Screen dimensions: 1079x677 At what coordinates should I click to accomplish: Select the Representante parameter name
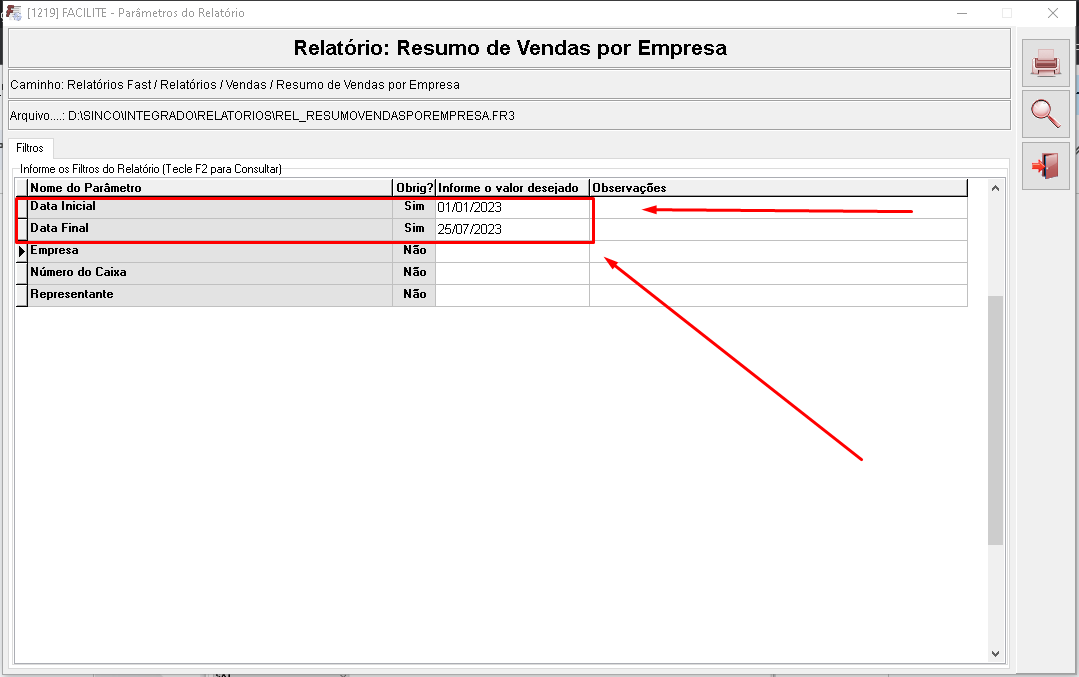[210, 295]
